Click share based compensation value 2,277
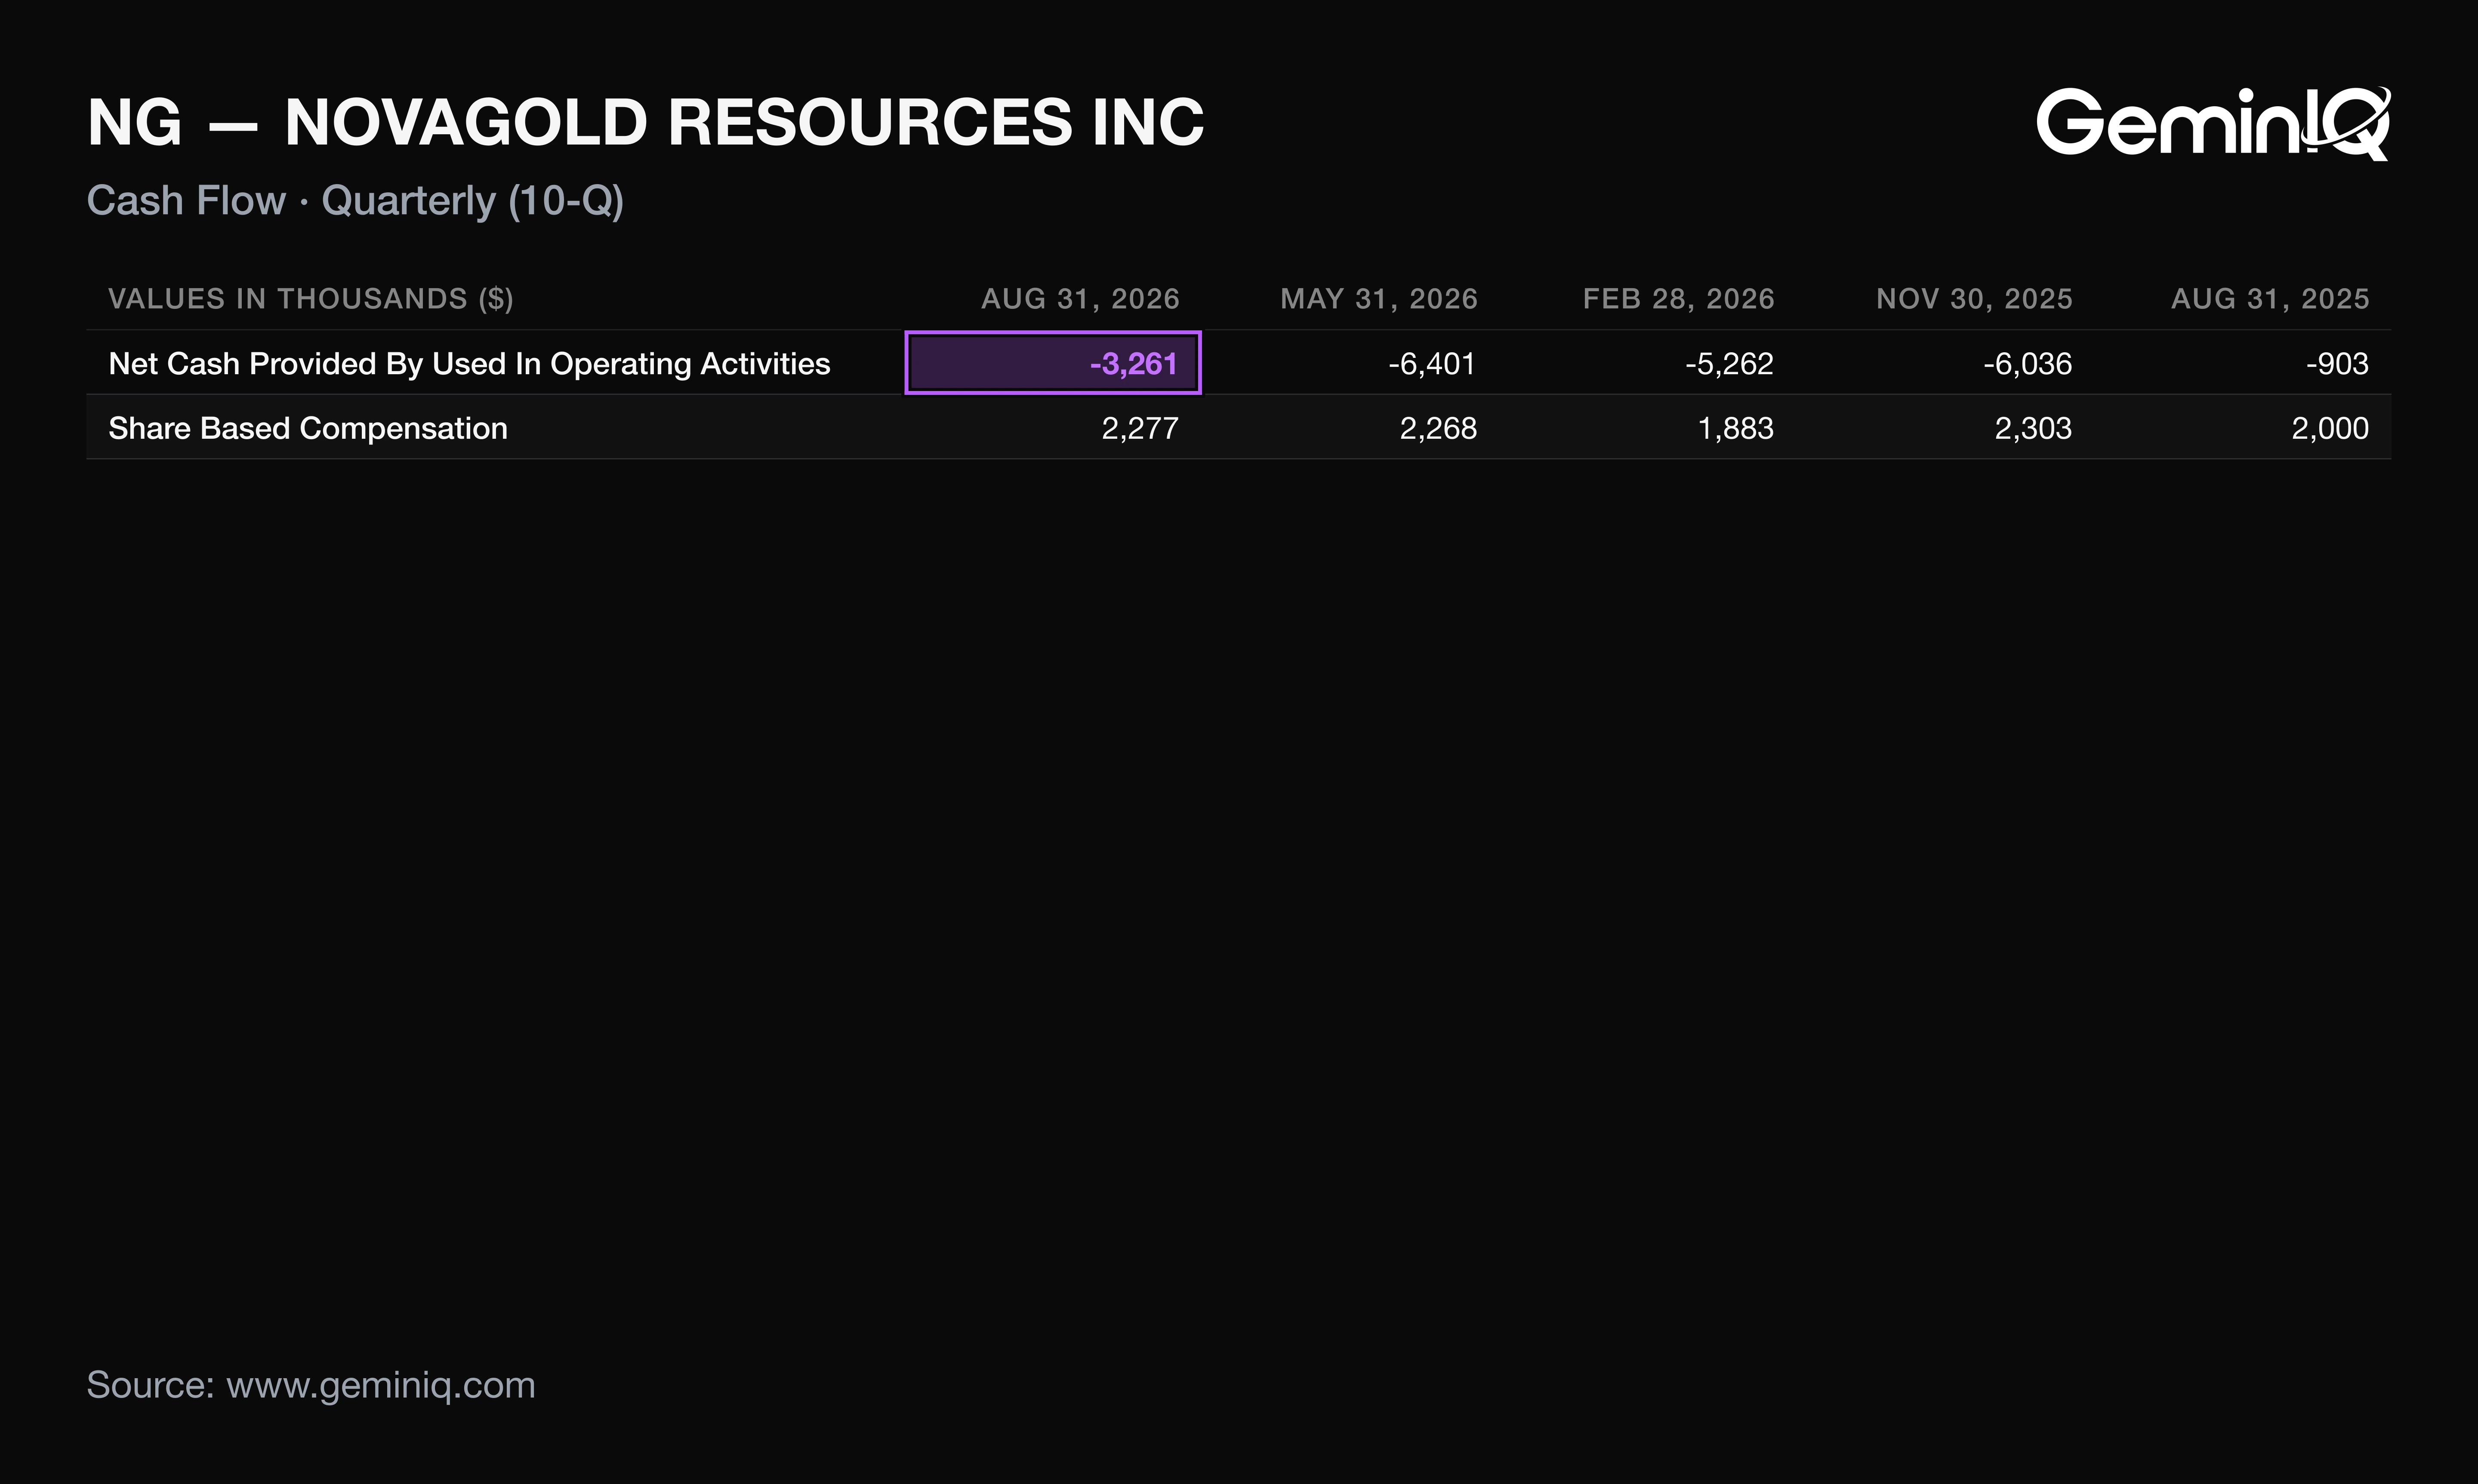This screenshot has height=1484, width=2478. pos(1140,429)
